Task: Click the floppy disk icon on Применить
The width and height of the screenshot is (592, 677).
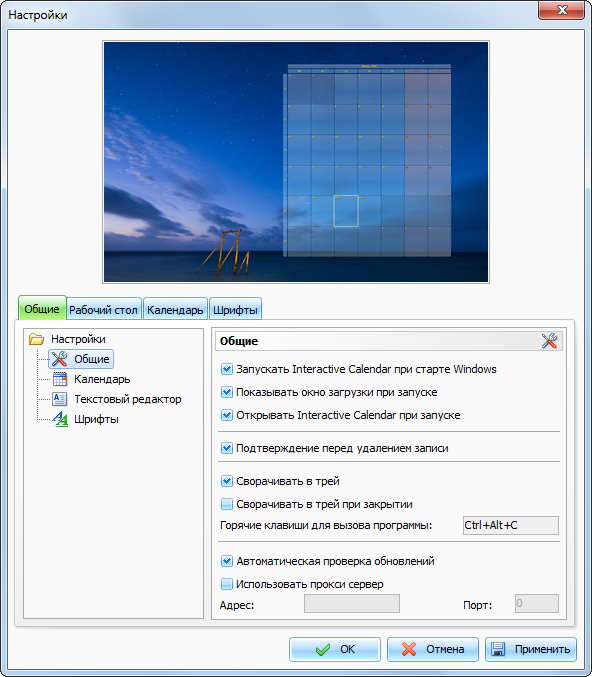Action: [x=498, y=649]
